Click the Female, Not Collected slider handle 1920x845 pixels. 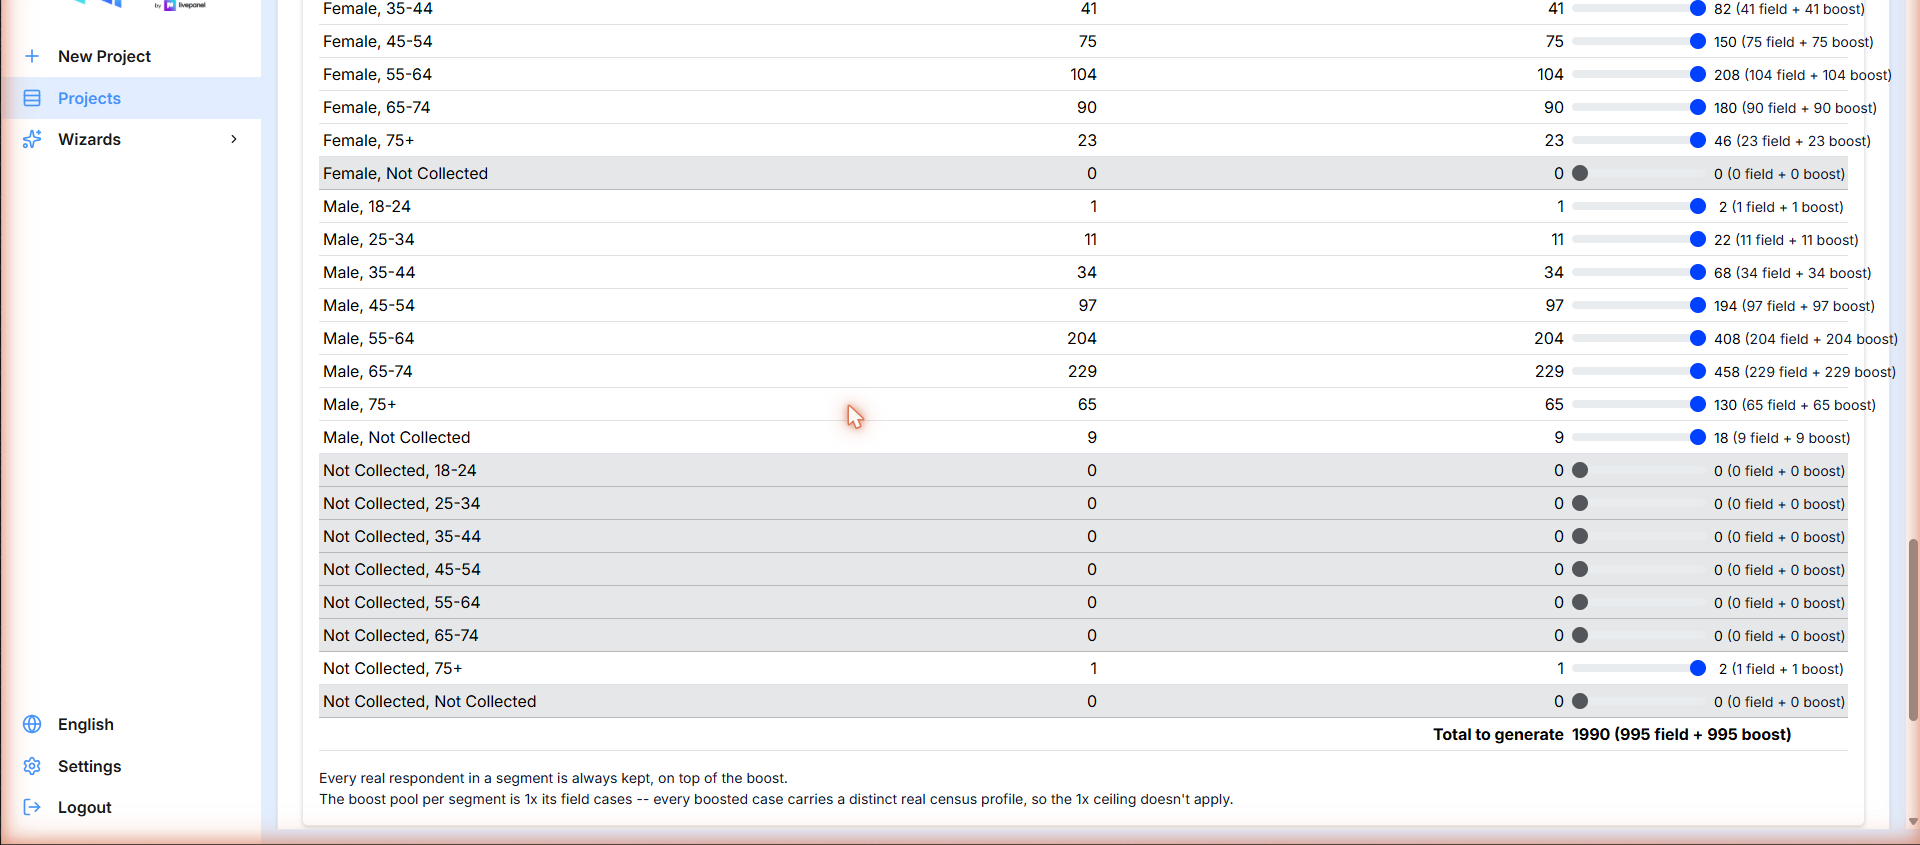(x=1580, y=173)
